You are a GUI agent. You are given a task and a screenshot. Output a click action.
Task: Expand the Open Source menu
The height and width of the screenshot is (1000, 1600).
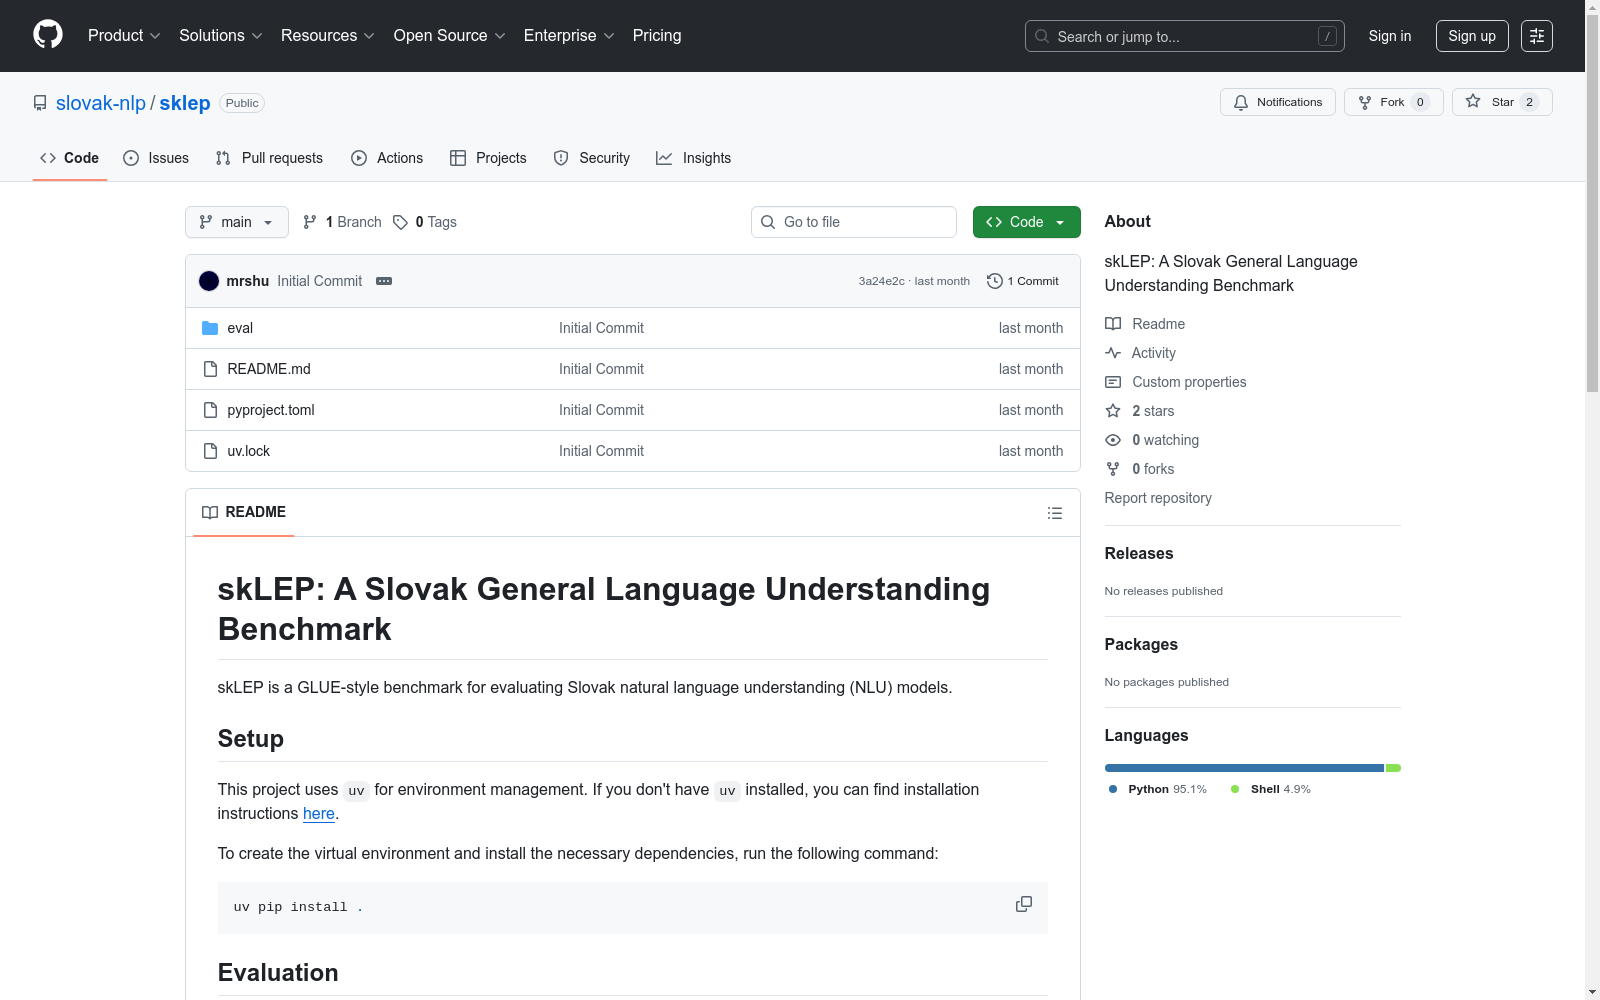click(x=450, y=36)
